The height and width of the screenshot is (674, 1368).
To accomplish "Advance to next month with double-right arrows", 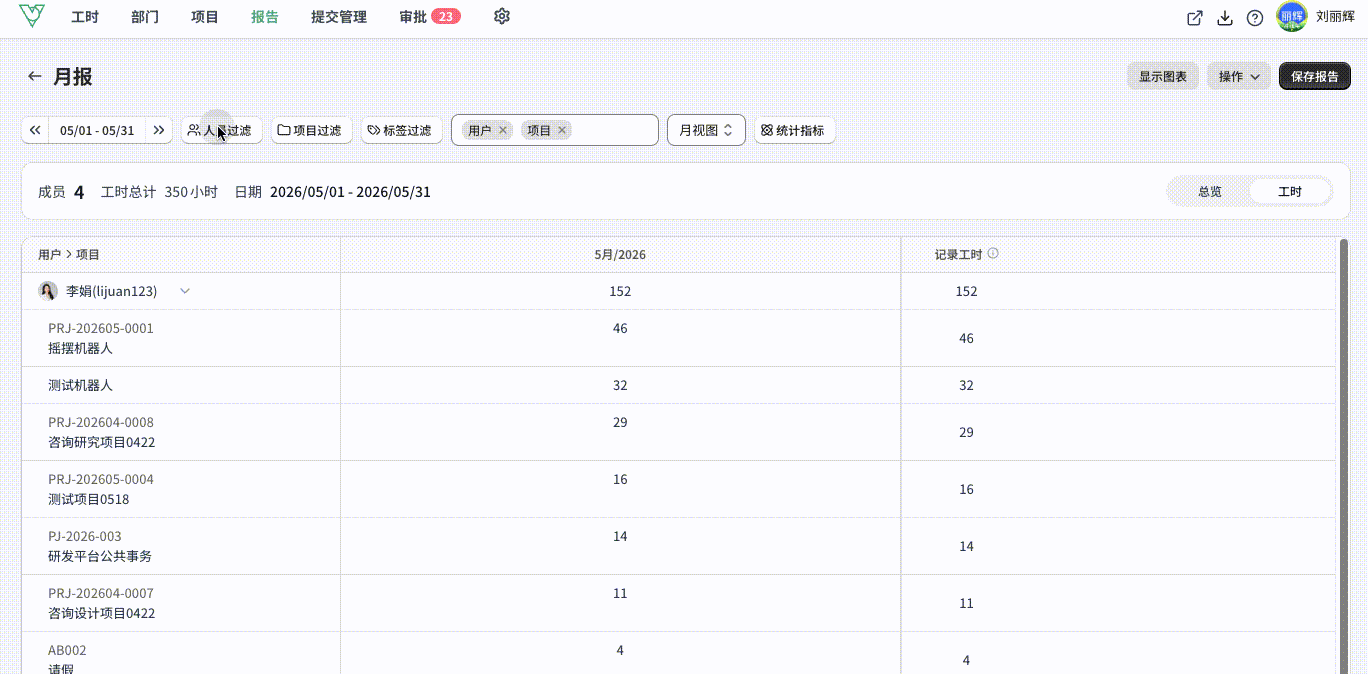I will pos(158,130).
